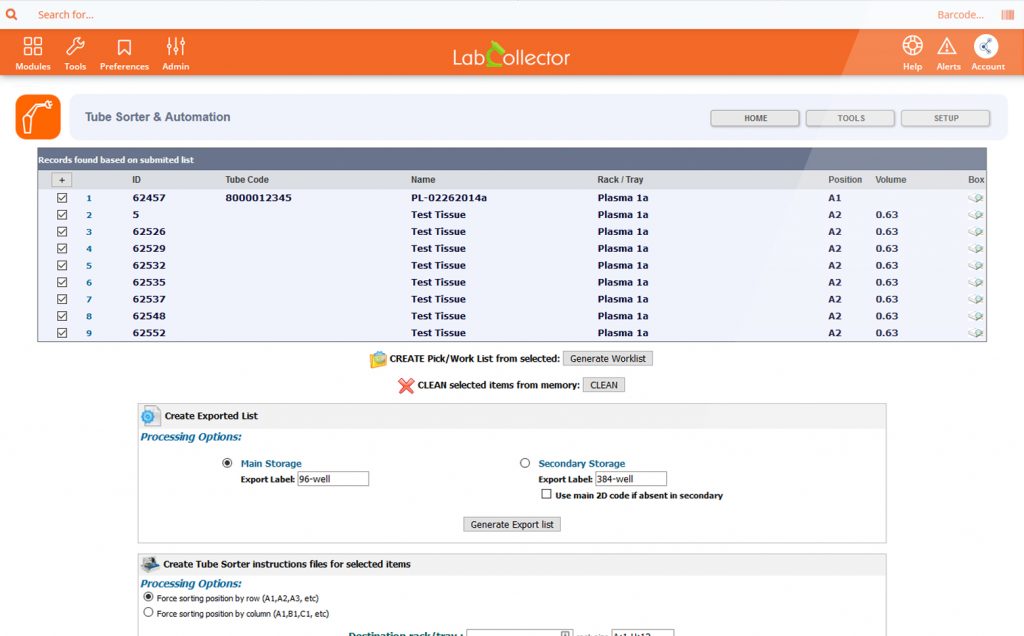Screen dimensions: 1024x636
Task: Open box icon for record 62532
Action: tap(976, 266)
